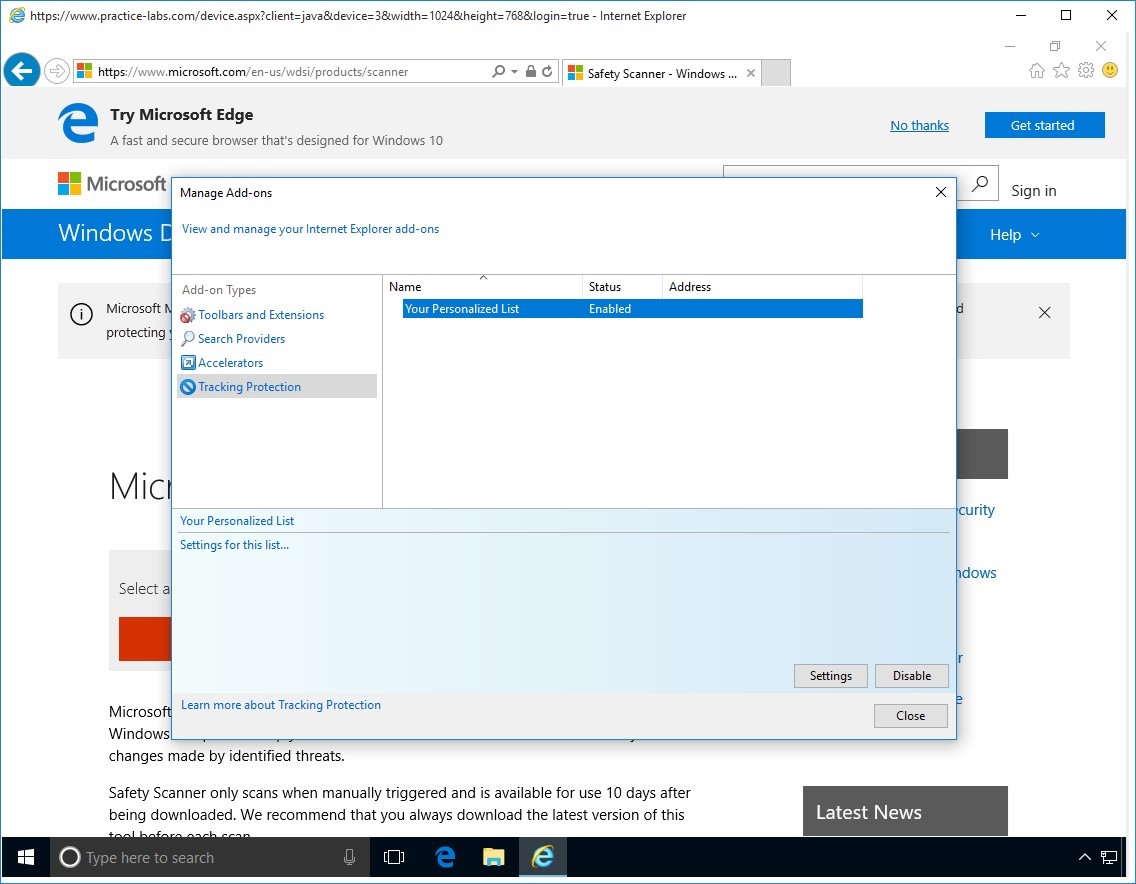Viewport: 1136px width, 884px height.
Task: Sort add-ons list by Name column
Action: [482, 287]
